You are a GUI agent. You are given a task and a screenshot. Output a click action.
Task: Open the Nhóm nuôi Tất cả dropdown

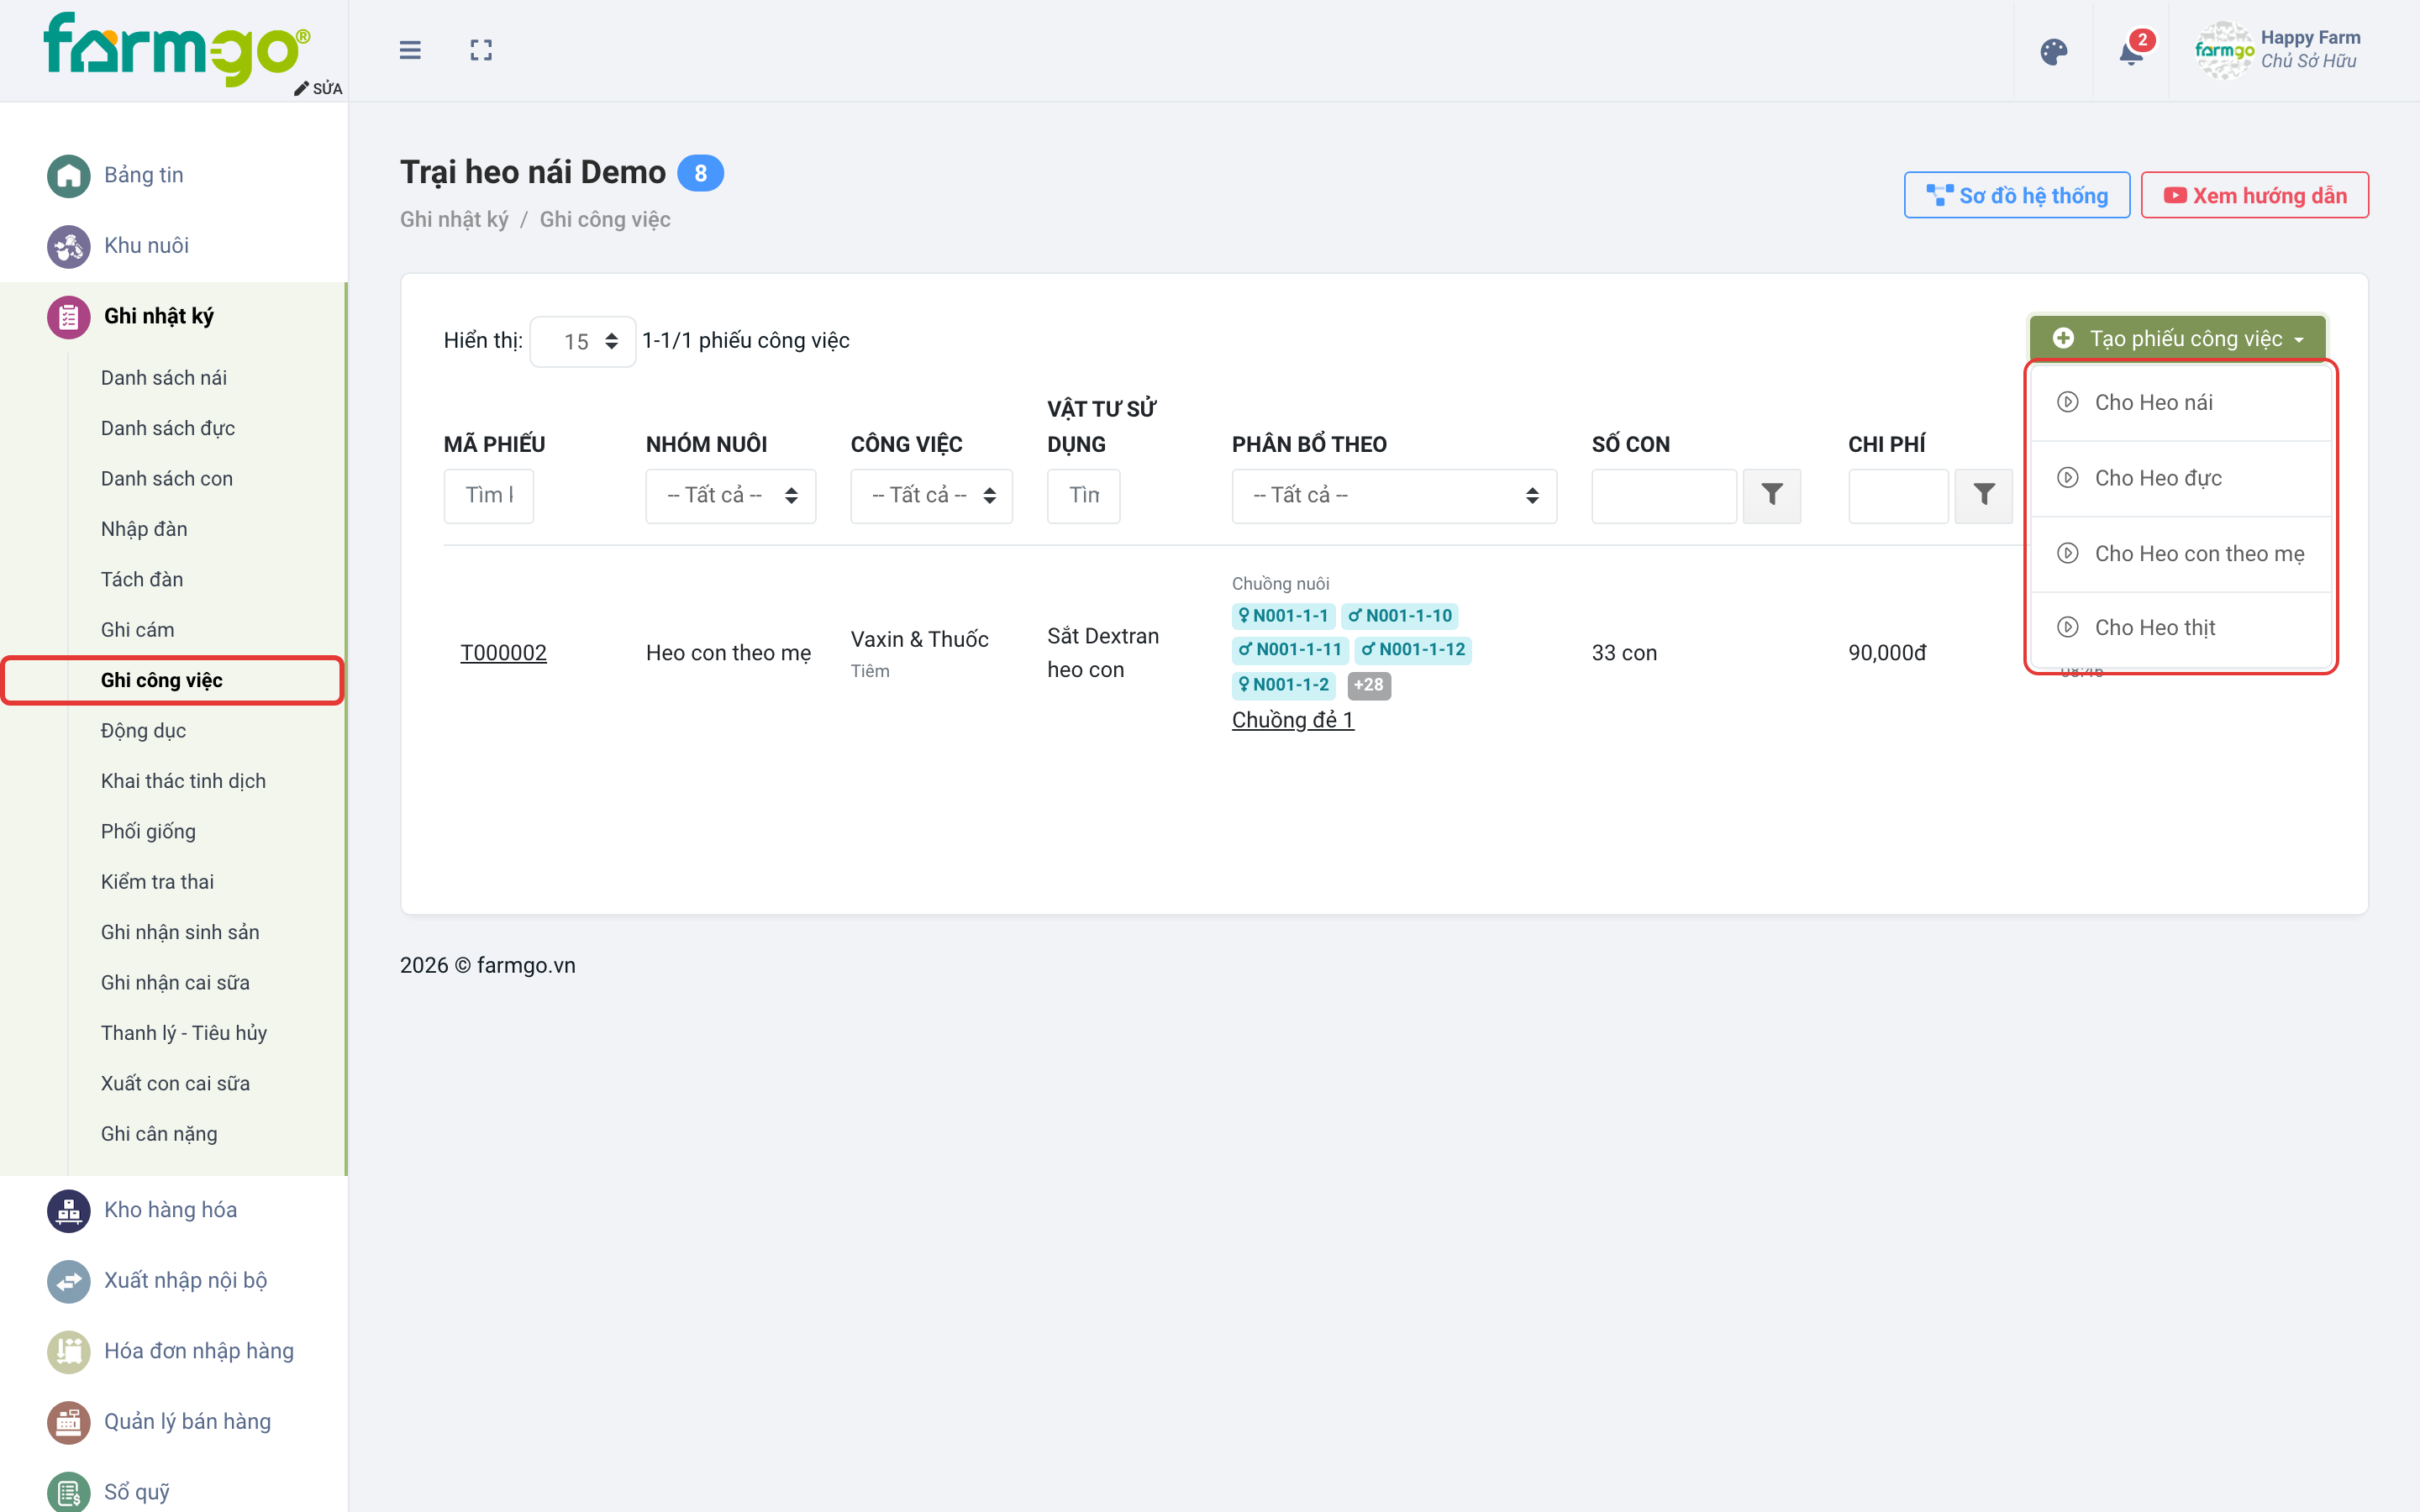(731, 496)
